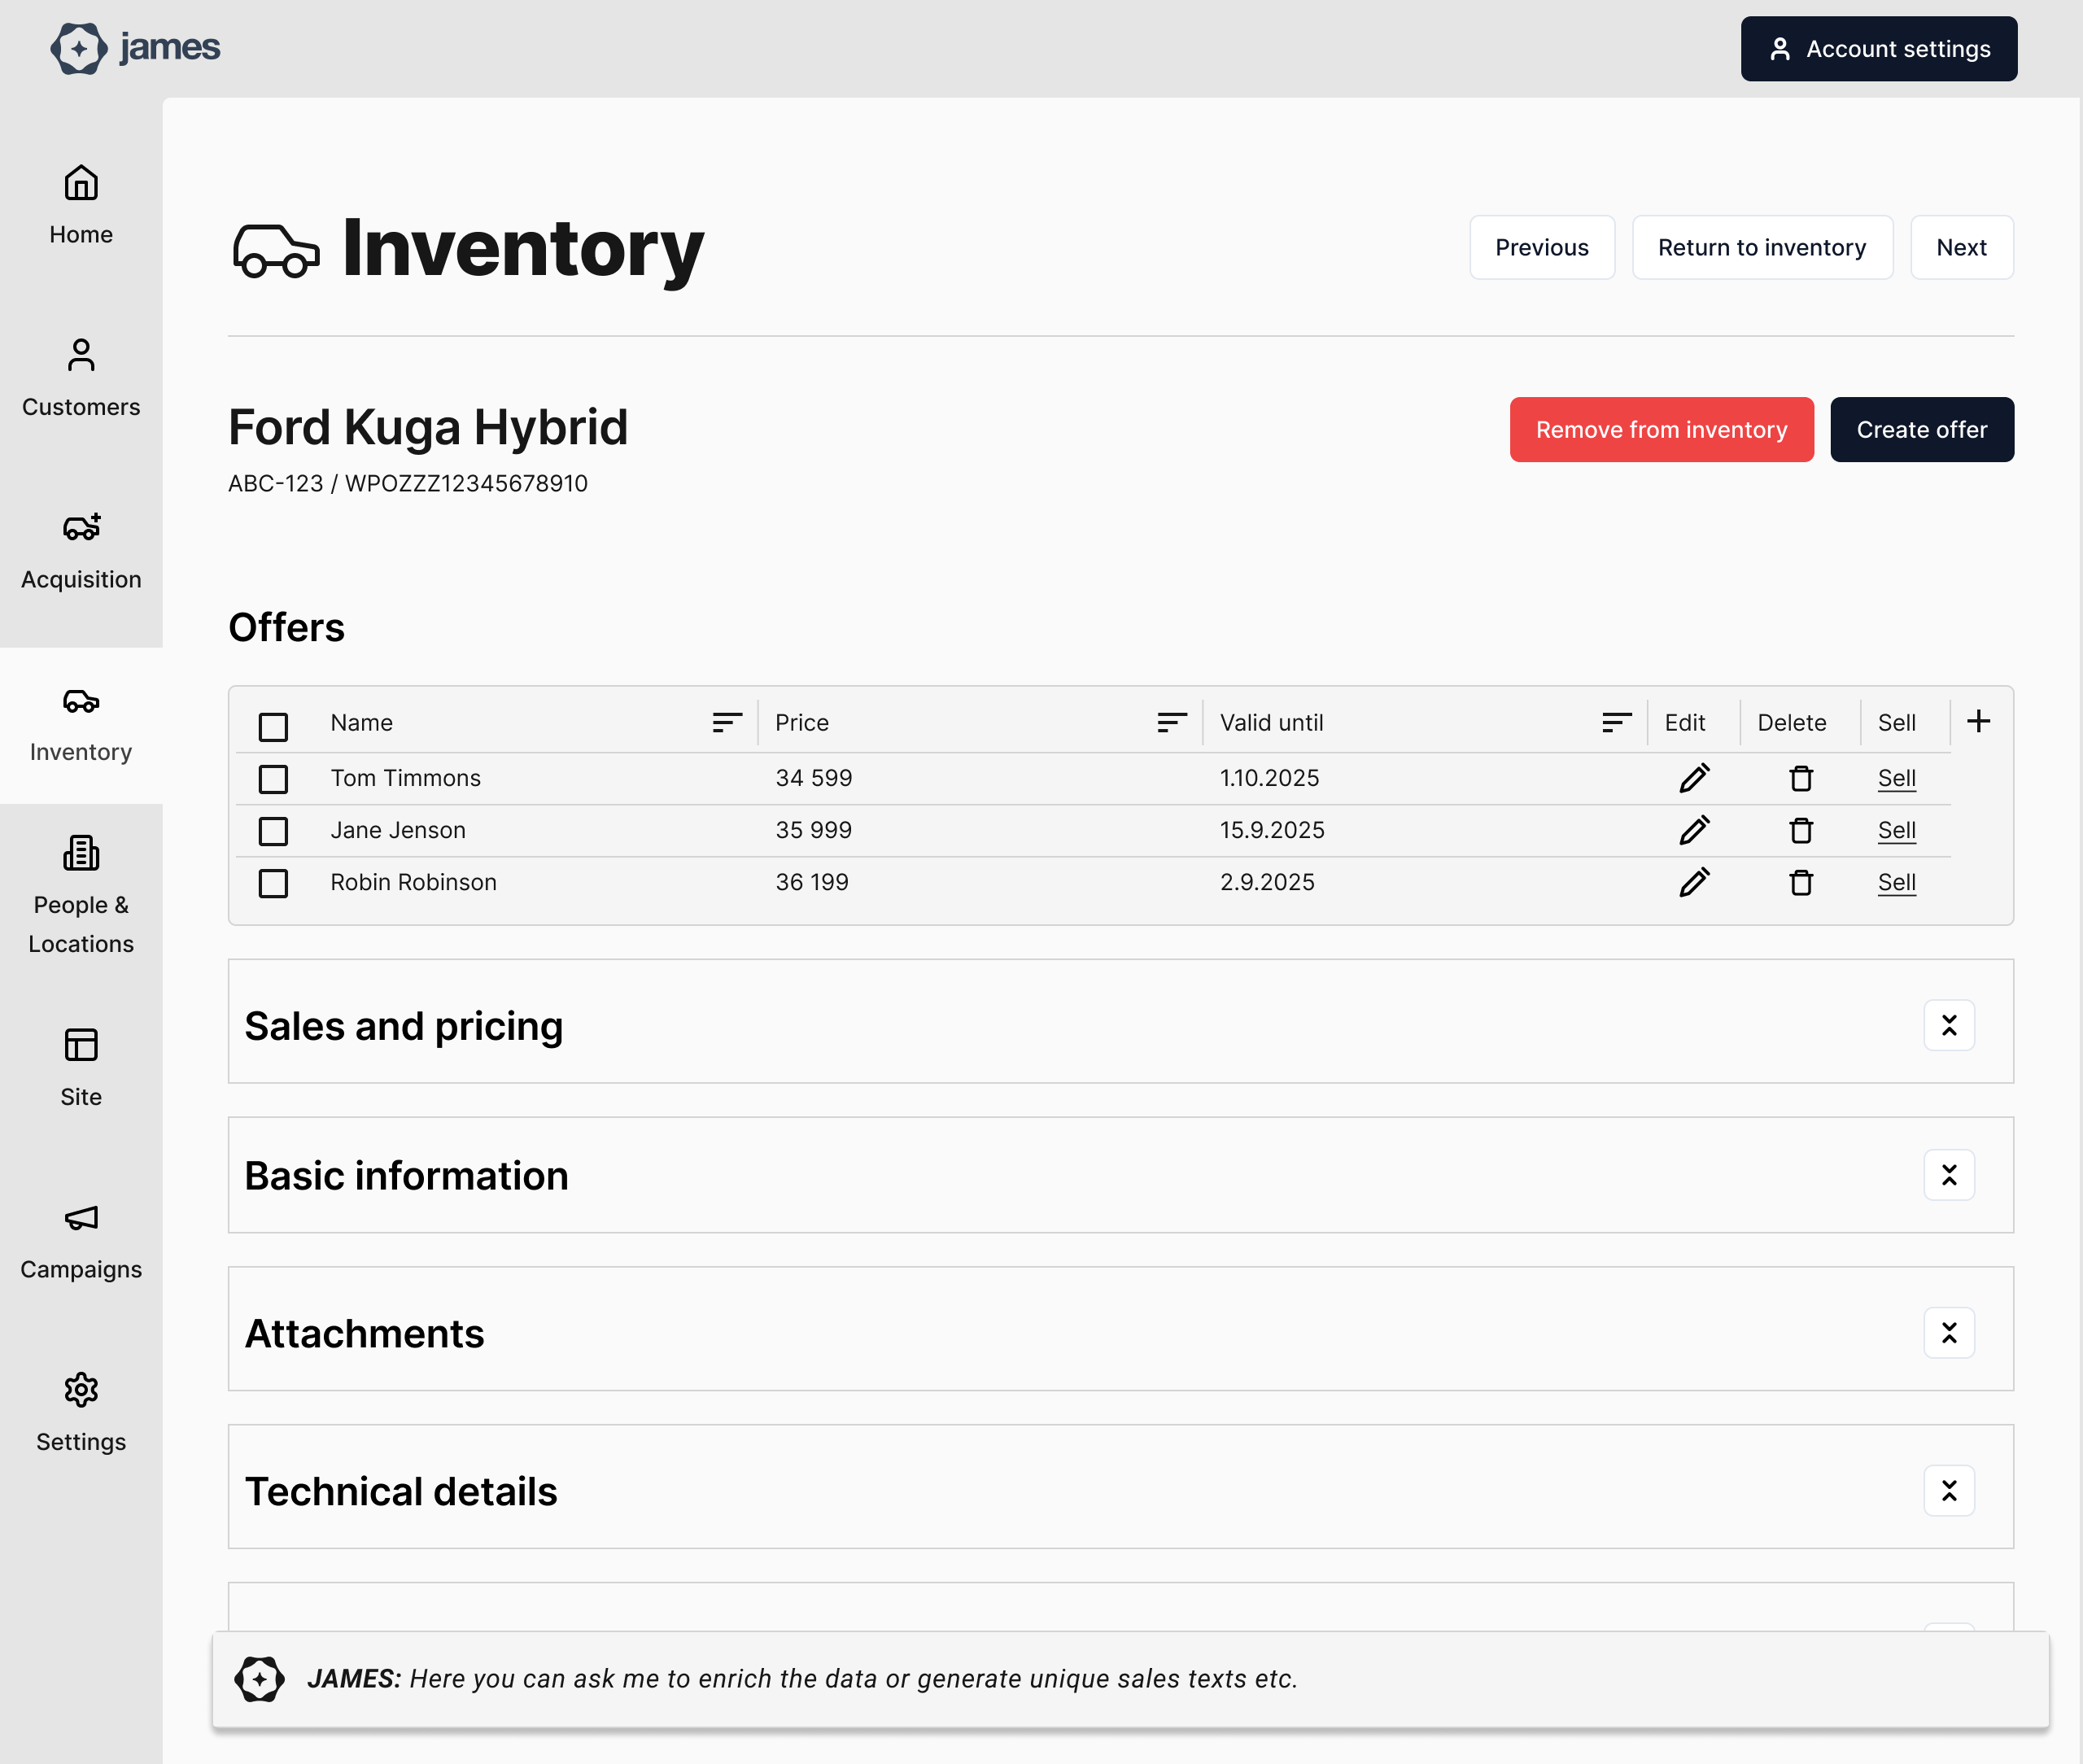2083x1764 pixels.
Task: Click Return to inventory
Action: [1762, 247]
